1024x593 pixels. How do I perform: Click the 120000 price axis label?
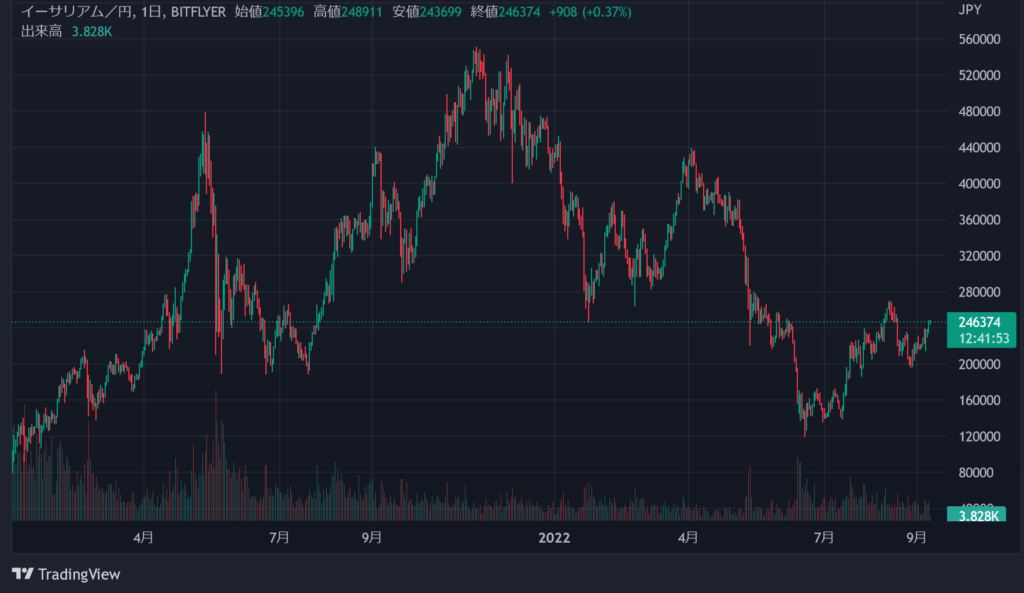point(979,436)
